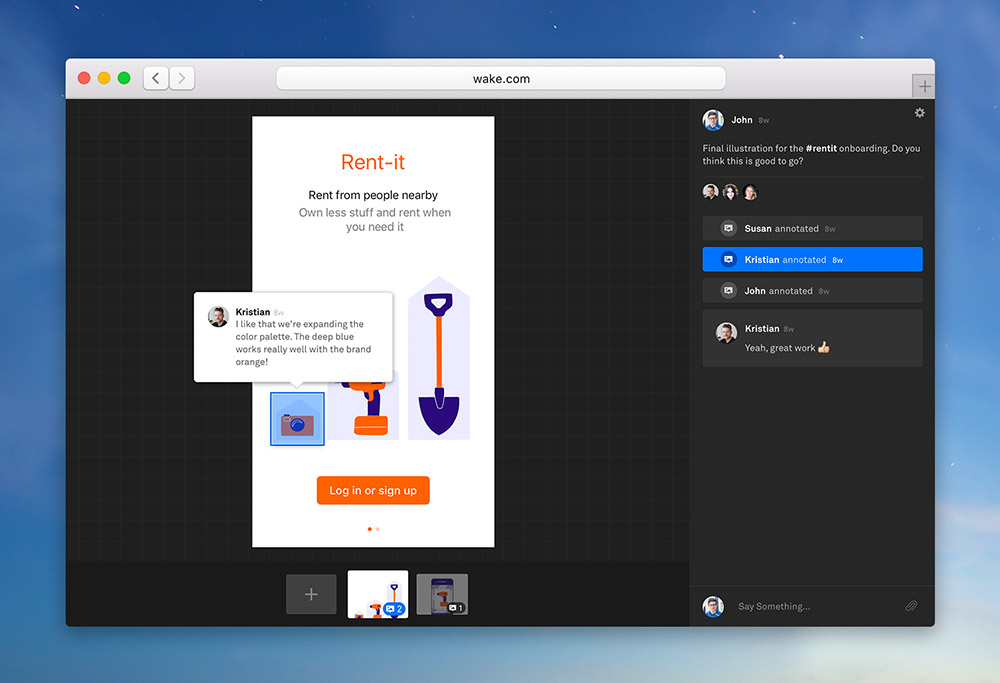Click the #rentit hashtag link
This screenshot has height=683, width=1000.
pos(821,148)
